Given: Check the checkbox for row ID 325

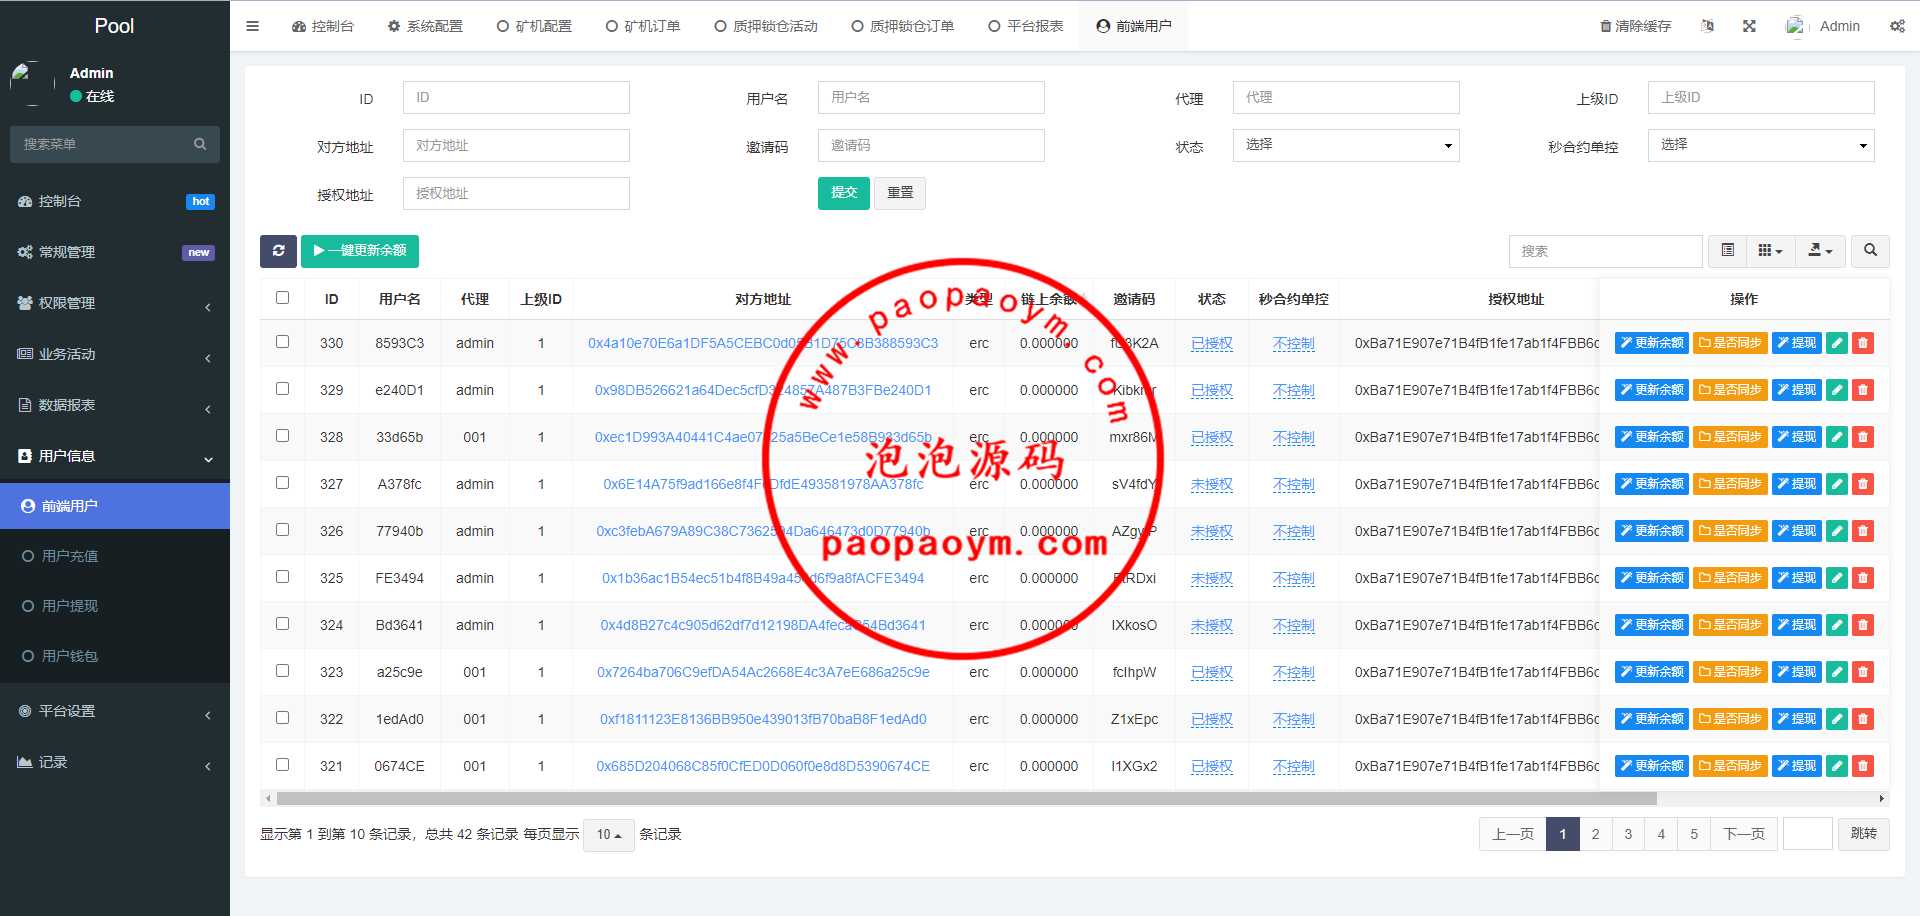Looking at the screenshot, I should tap(283, 576).
